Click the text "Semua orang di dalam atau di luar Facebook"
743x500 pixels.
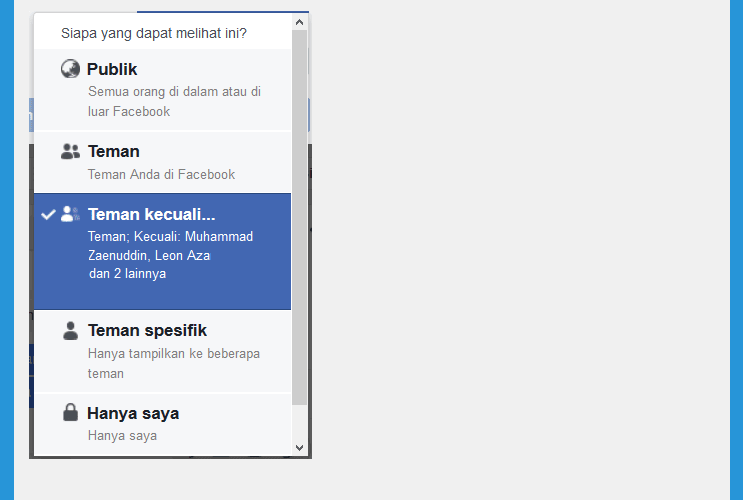coord(174,101)
